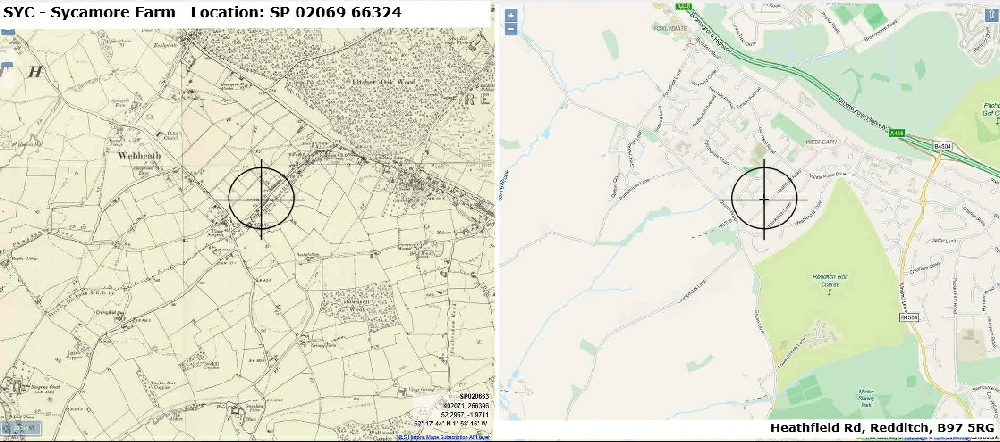The image size is (1000, 442).
Task: Click the B4504 road label near the junction
Action: [941, 147]
